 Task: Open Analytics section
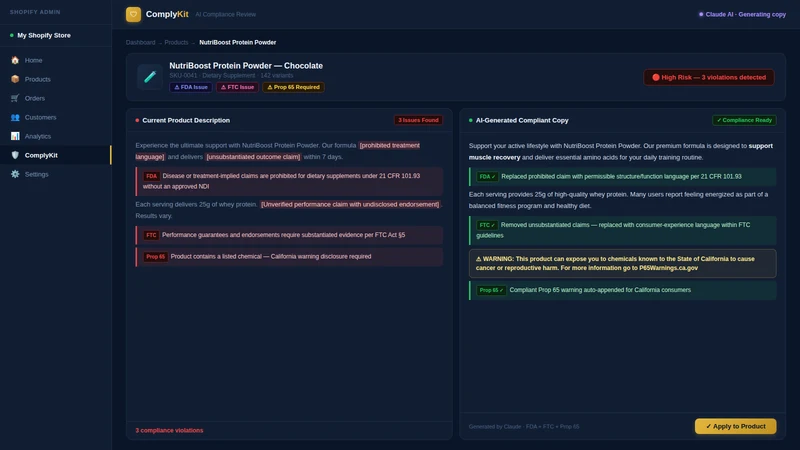pyautogui.click(x=56, y=136)
